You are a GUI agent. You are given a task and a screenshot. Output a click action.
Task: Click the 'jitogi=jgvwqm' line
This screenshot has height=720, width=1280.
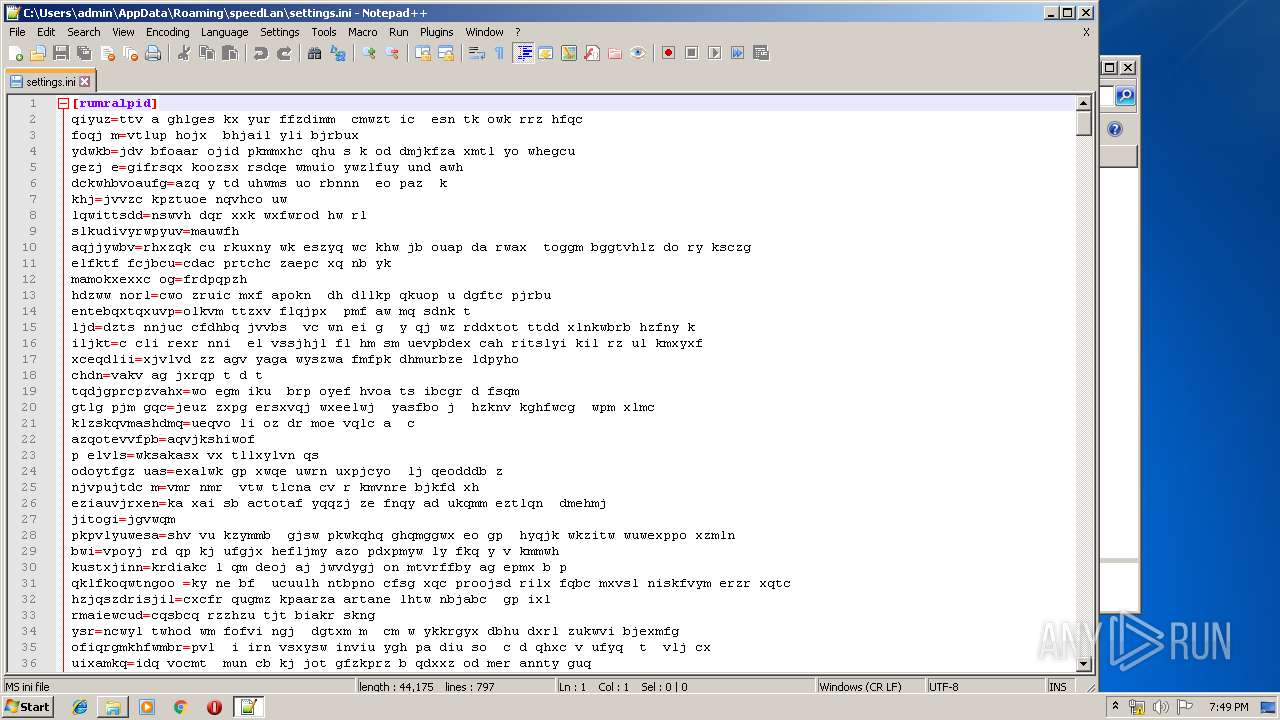tap(123, 519)
